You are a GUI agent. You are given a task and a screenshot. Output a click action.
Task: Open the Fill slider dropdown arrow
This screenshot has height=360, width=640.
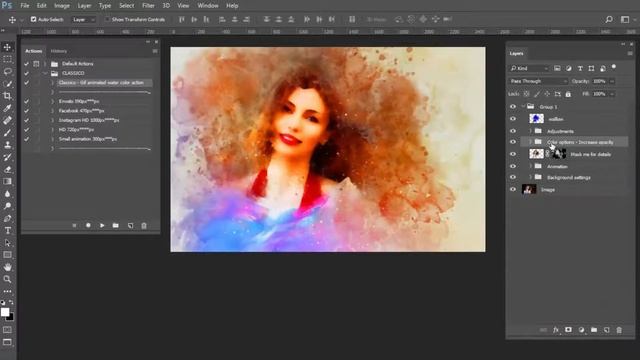coord(612,94)
